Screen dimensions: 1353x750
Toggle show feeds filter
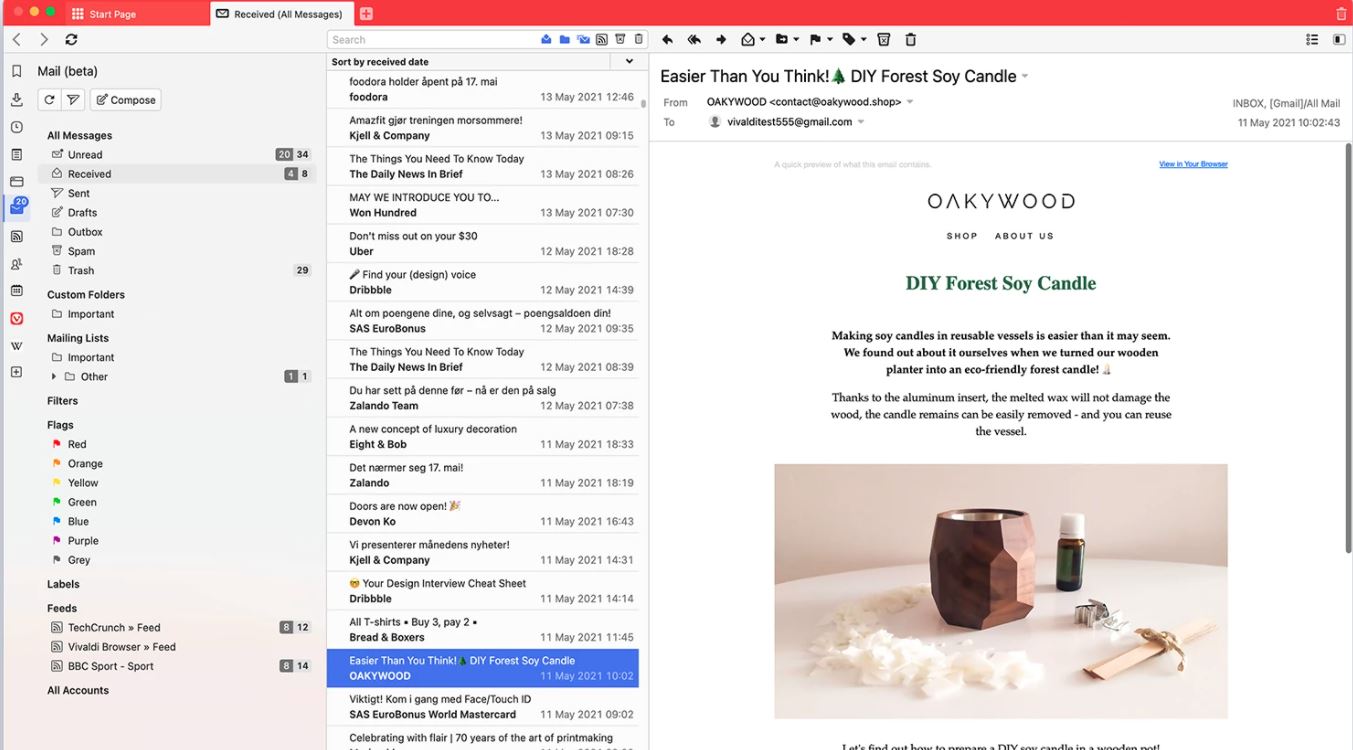click(x=602, y=40)
